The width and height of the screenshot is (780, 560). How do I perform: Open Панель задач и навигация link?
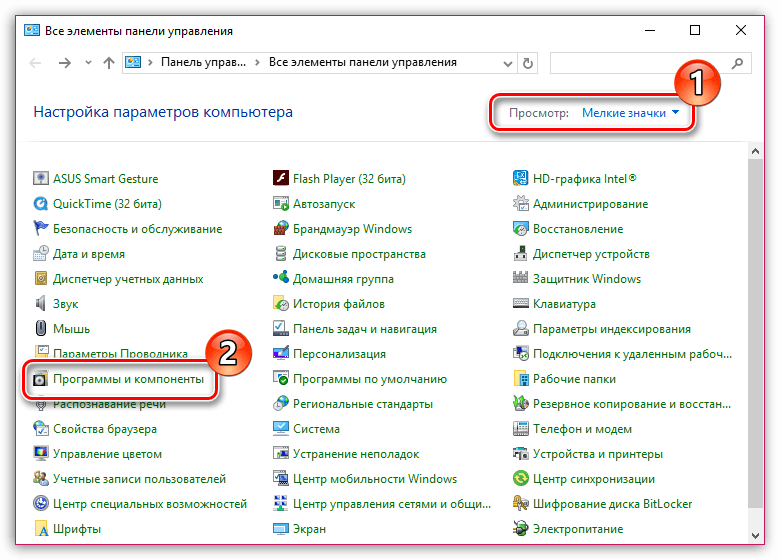[x=365, y=329]
